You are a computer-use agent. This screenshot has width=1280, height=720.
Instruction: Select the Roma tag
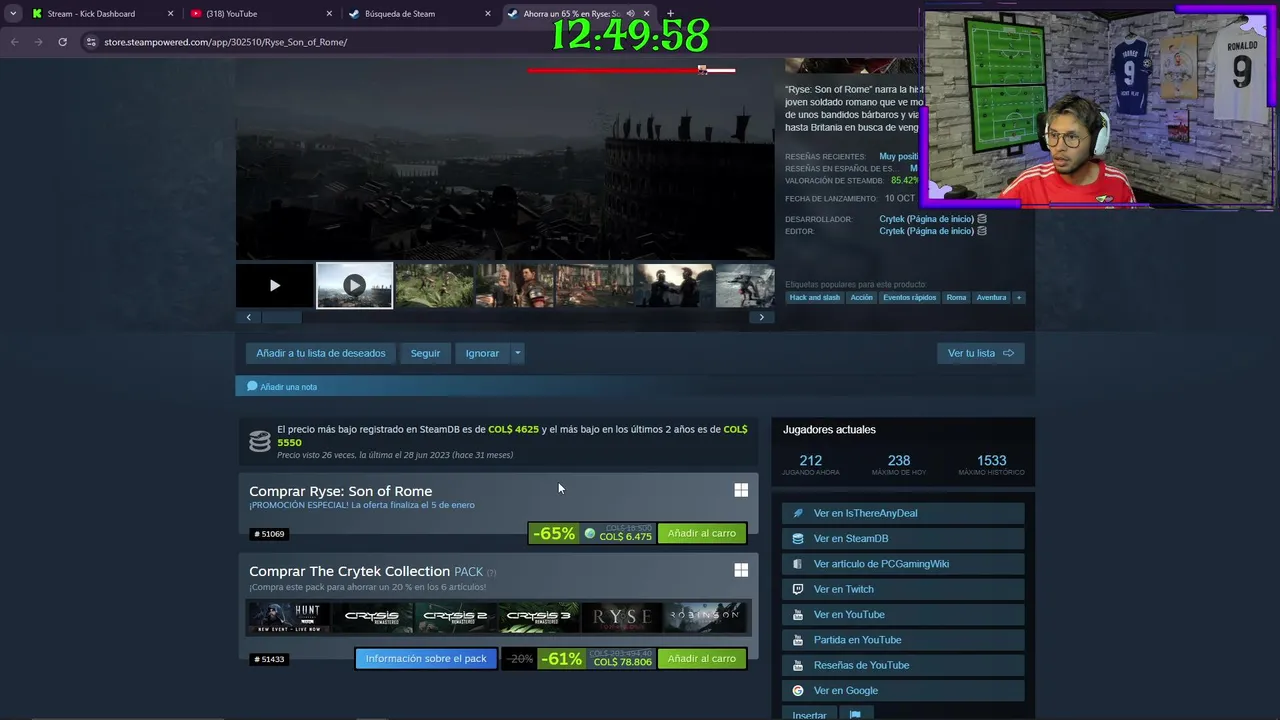pos(957,297)
